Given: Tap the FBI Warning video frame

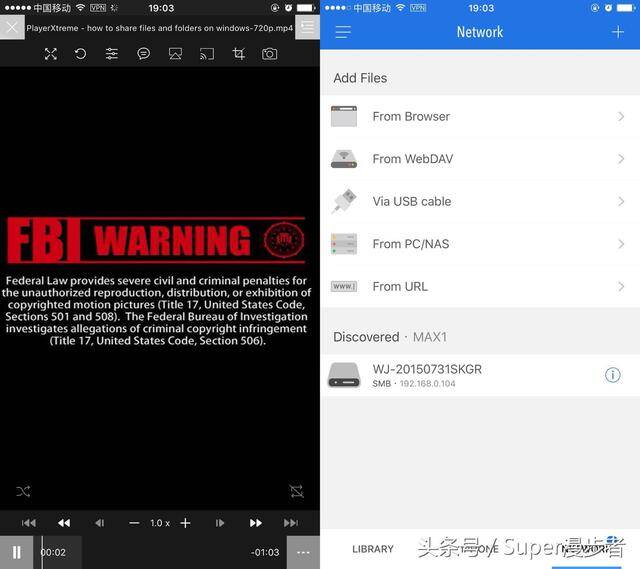Looking at the screenshot, I should tap(156, 282).
